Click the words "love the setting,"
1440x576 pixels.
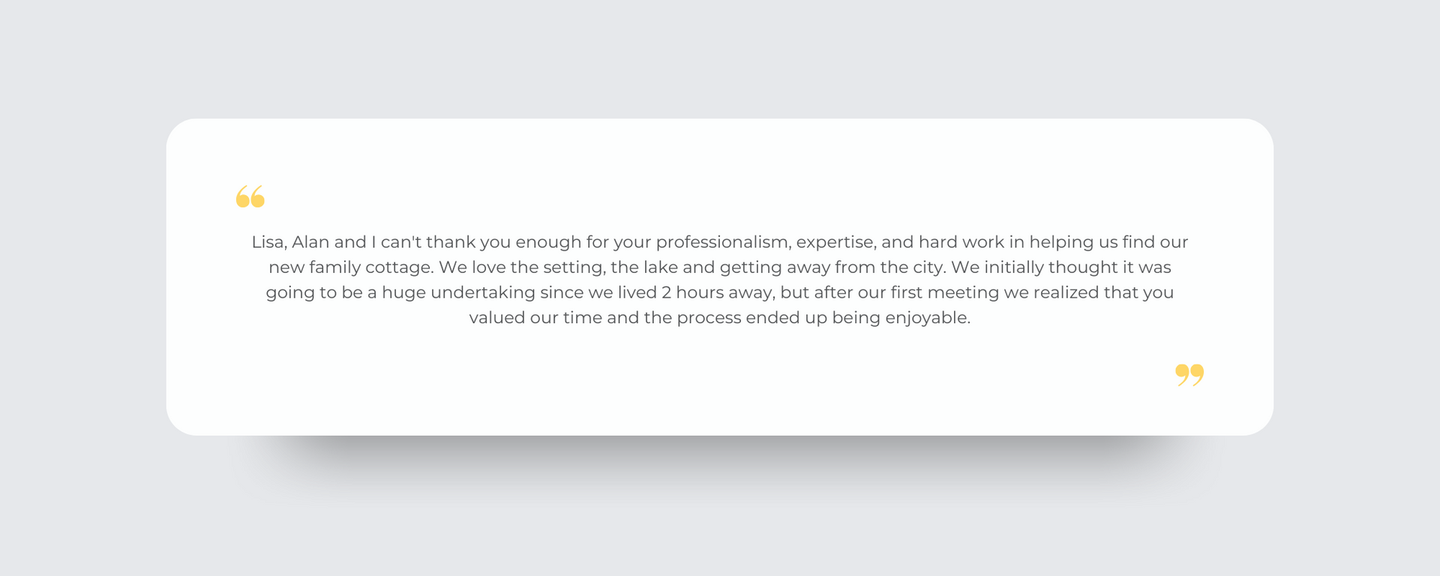[x=536, y=268]
